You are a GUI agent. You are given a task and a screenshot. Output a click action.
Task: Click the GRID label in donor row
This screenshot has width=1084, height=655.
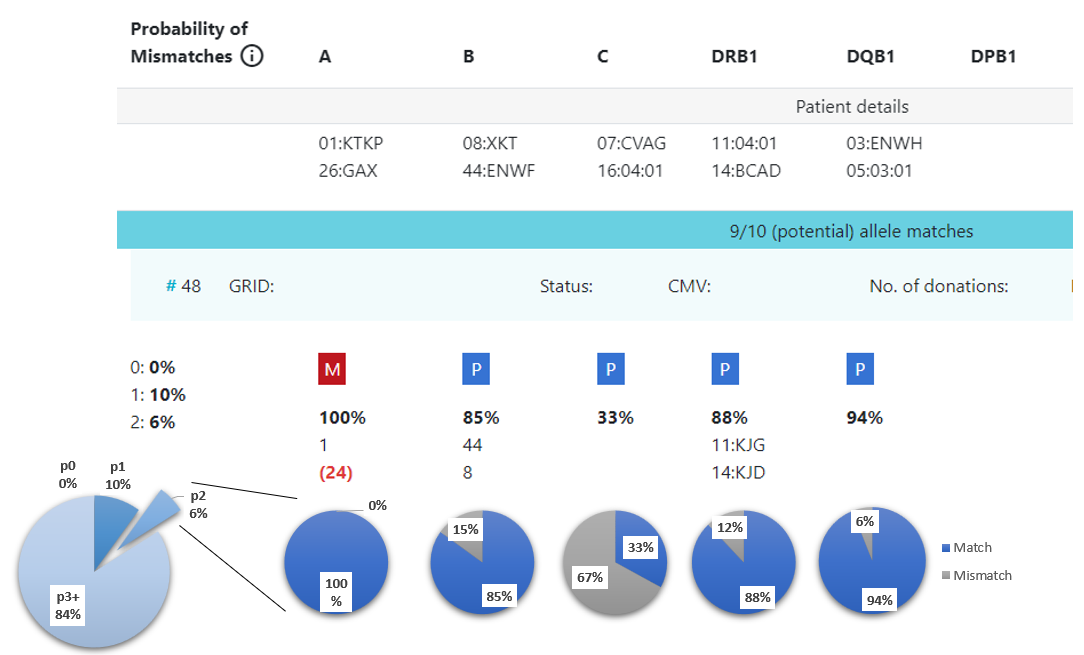coord(251,287)
